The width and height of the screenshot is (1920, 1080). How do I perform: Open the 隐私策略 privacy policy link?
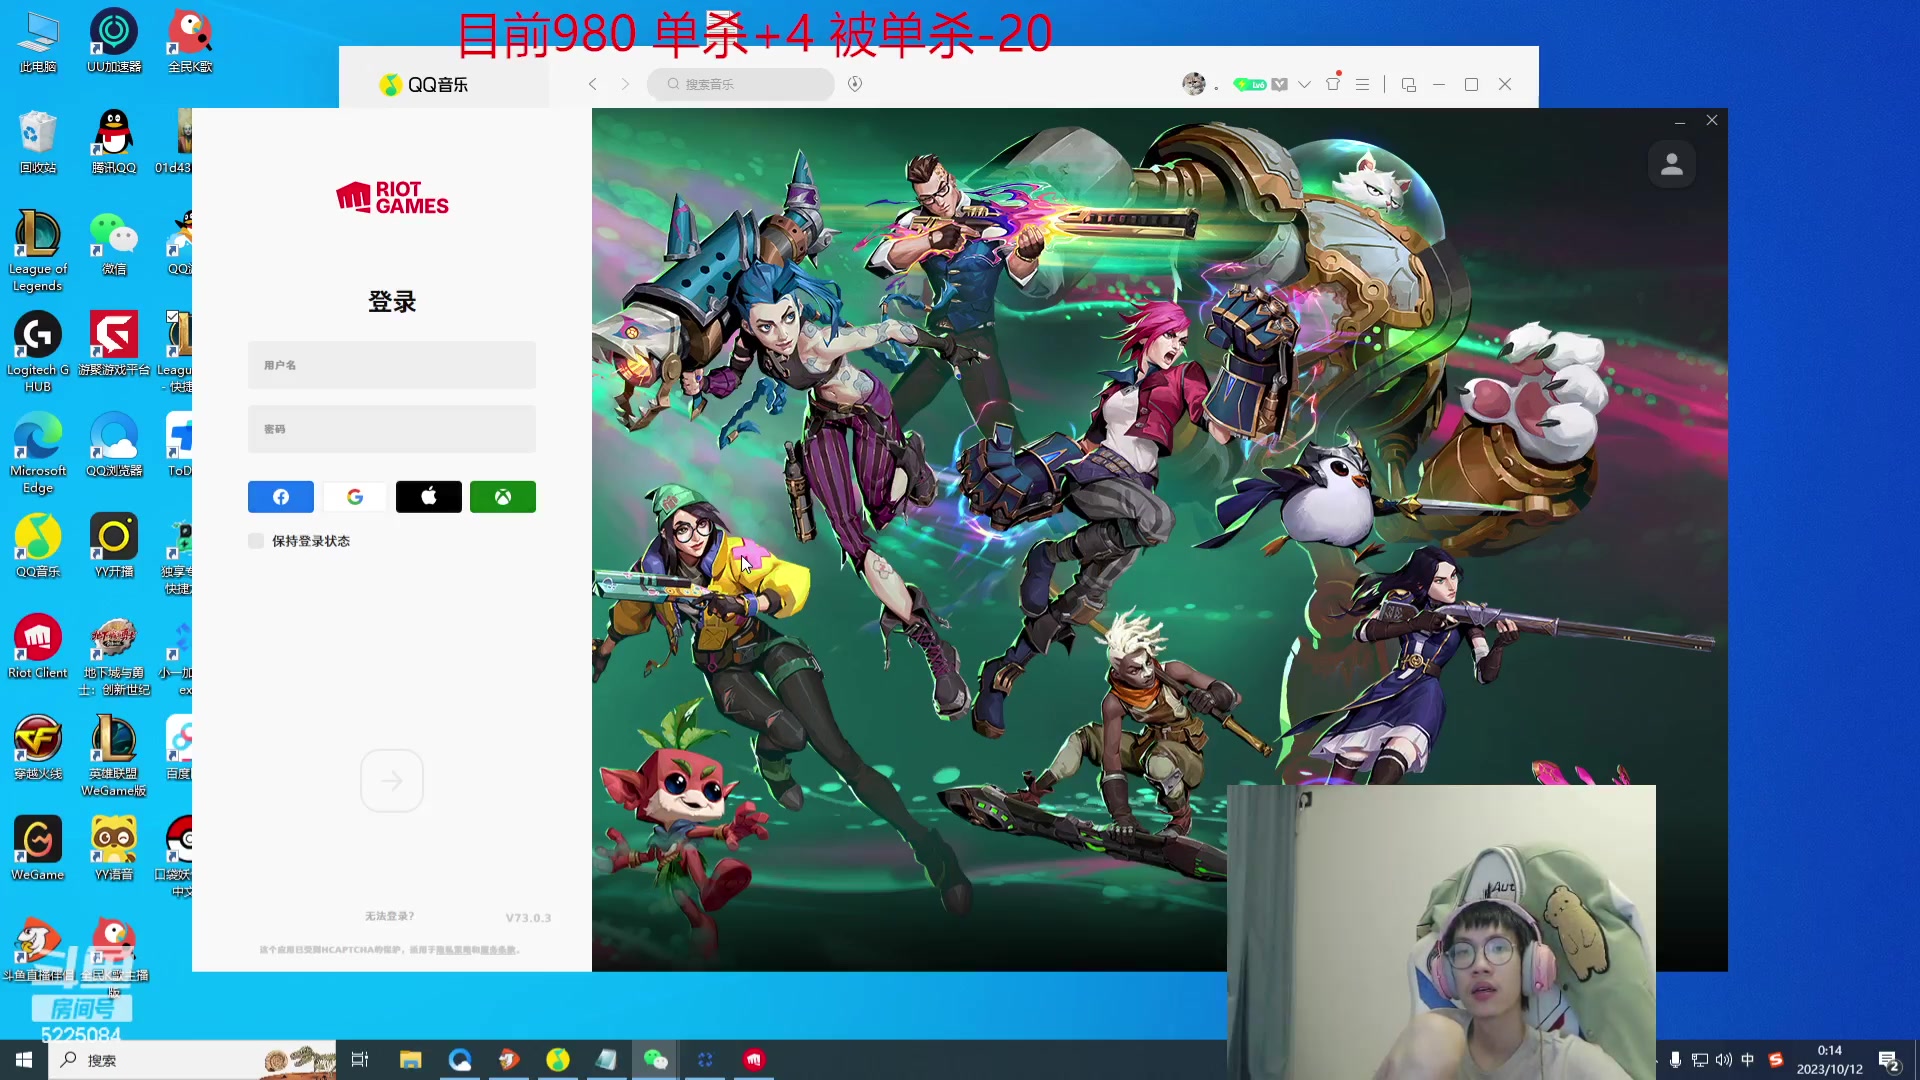point(453,950)
